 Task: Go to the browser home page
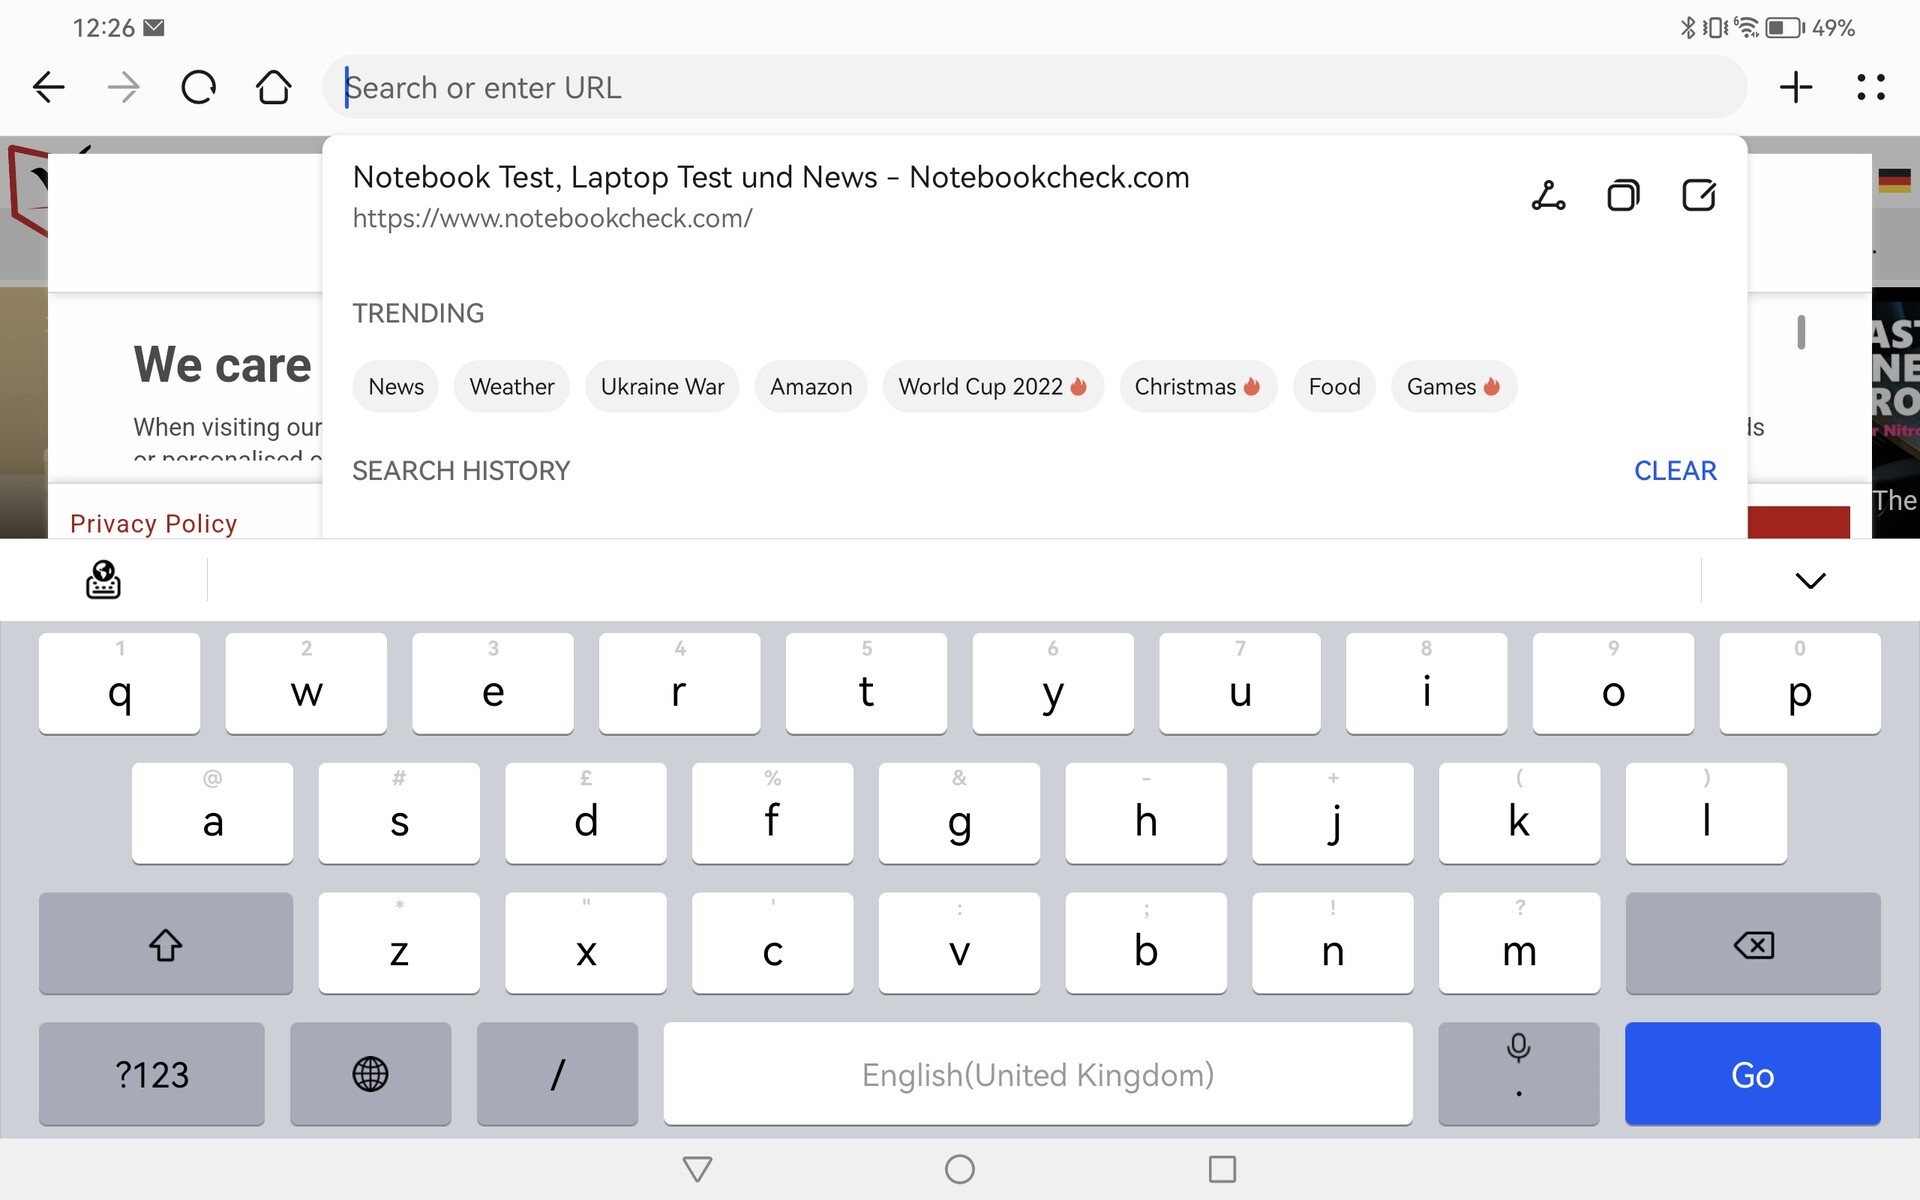pos(273,88)
